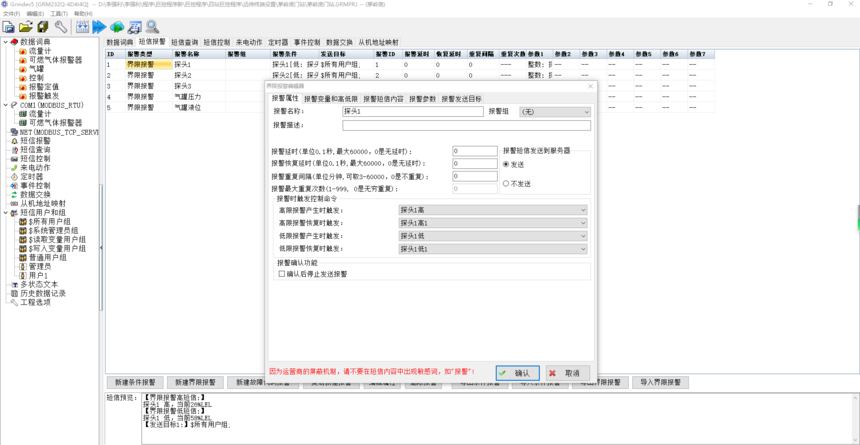Click the open folder toolbar icon

coord(26,26)
